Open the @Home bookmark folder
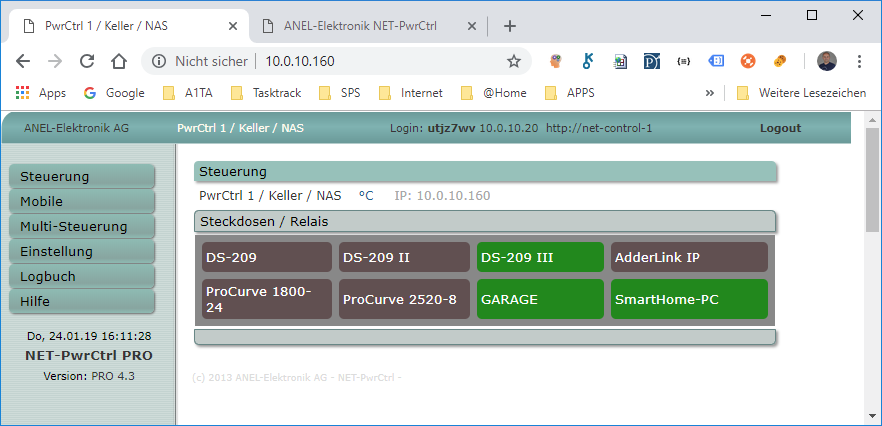 (493, 93)
